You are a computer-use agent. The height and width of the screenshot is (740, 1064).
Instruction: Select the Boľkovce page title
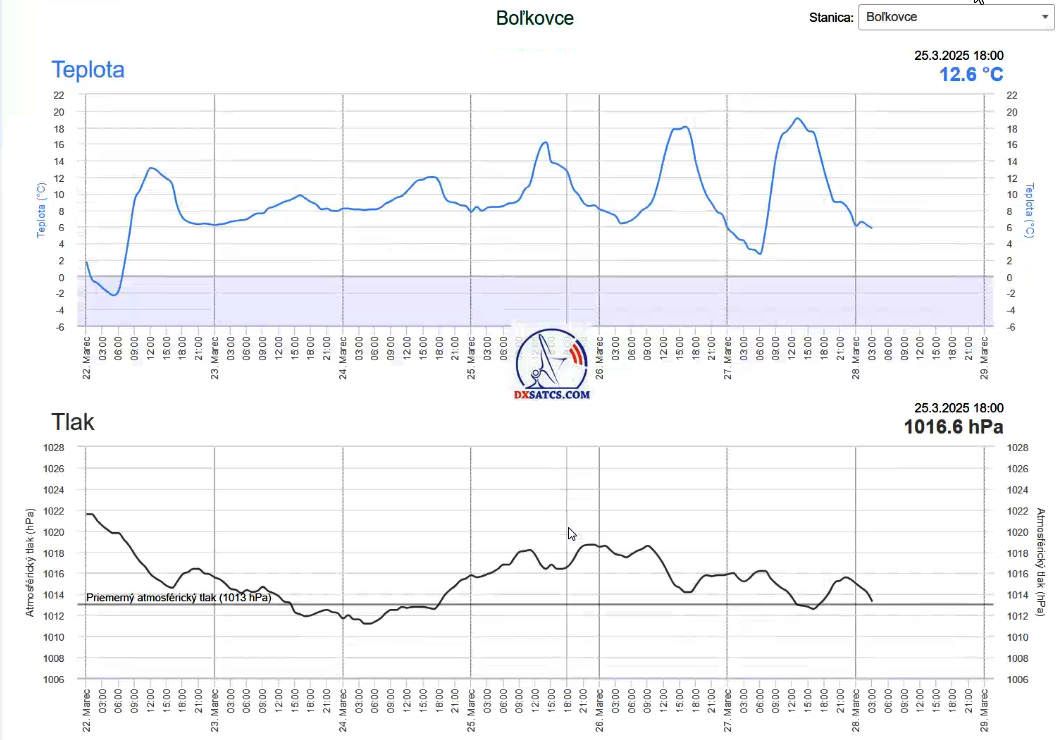pyautogui.click(x=534, y=18)
